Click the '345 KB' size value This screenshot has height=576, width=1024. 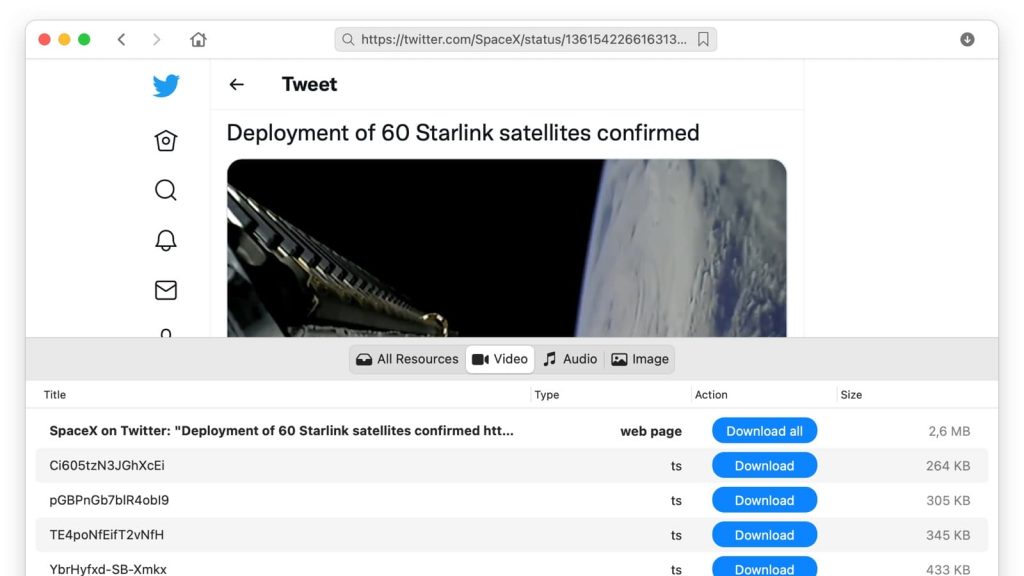(x=948, y=535)
